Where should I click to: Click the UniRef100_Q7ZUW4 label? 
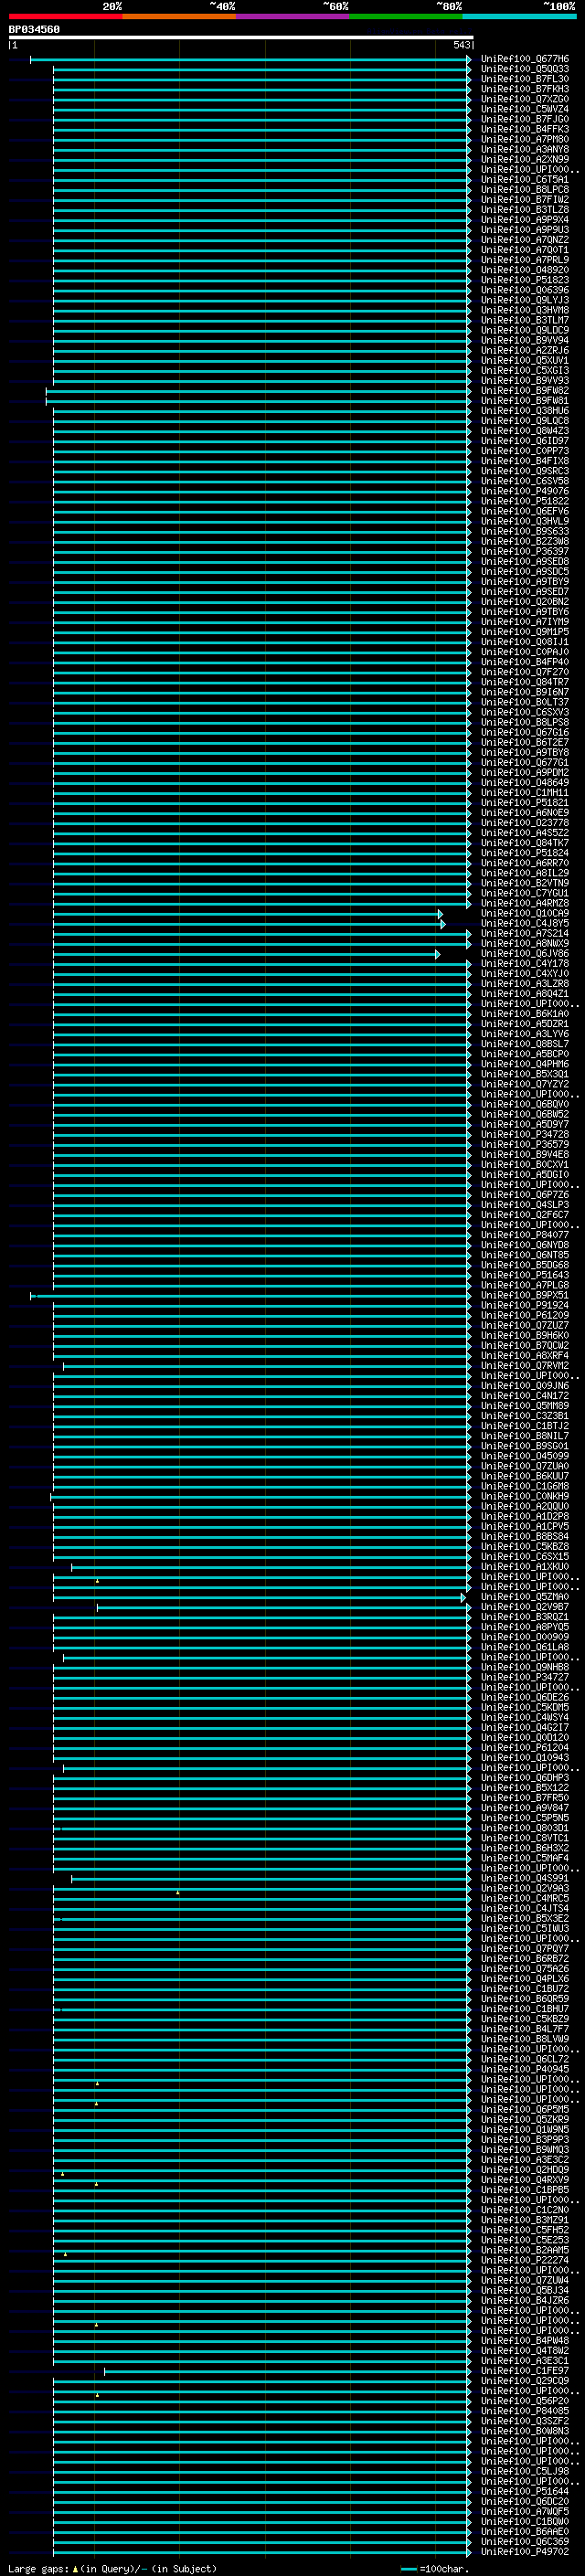[524, 2280]
